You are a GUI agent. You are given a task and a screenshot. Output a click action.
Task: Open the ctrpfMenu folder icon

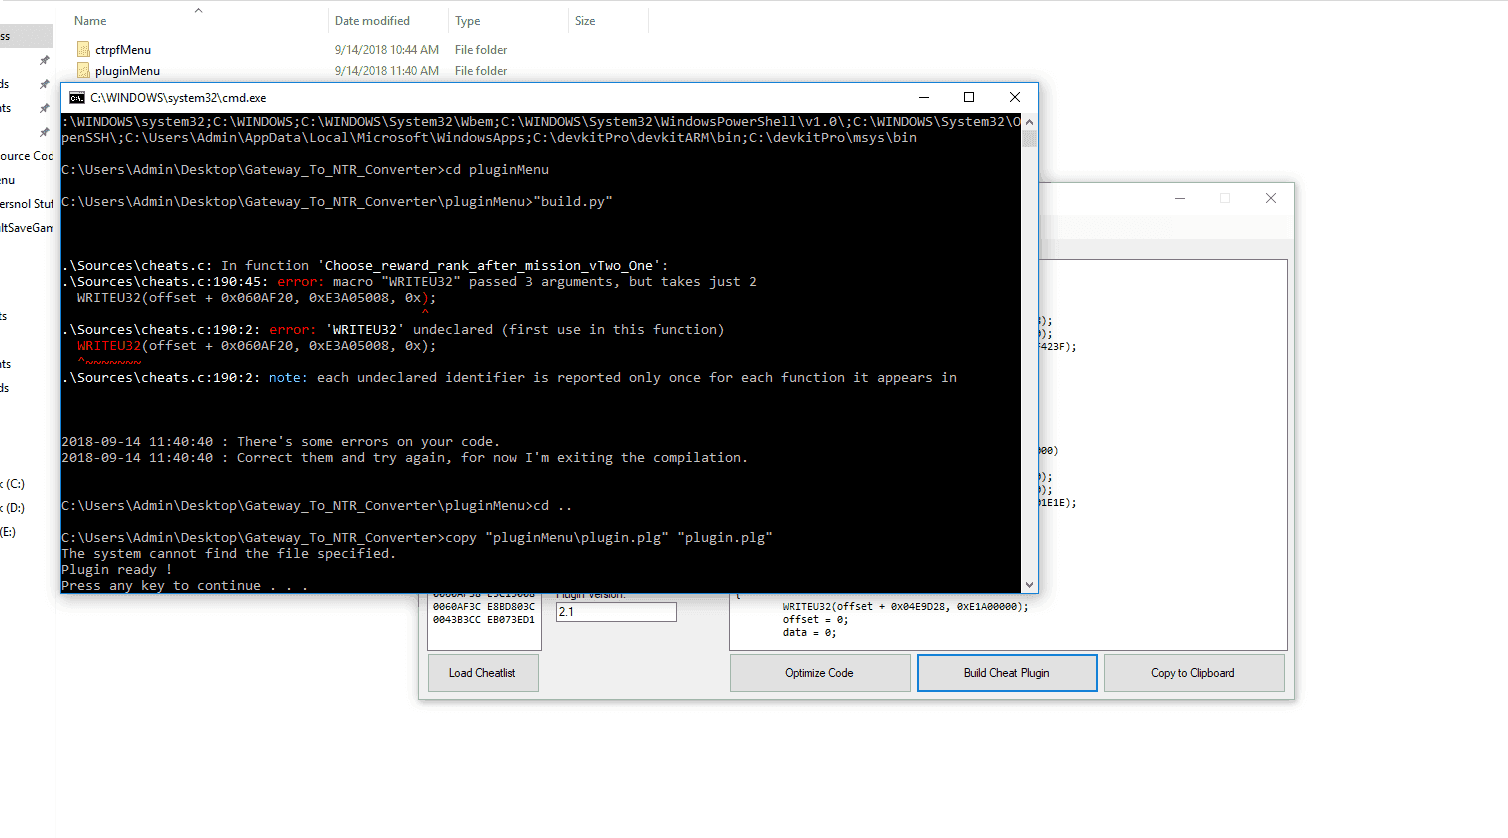pos(83,49)
